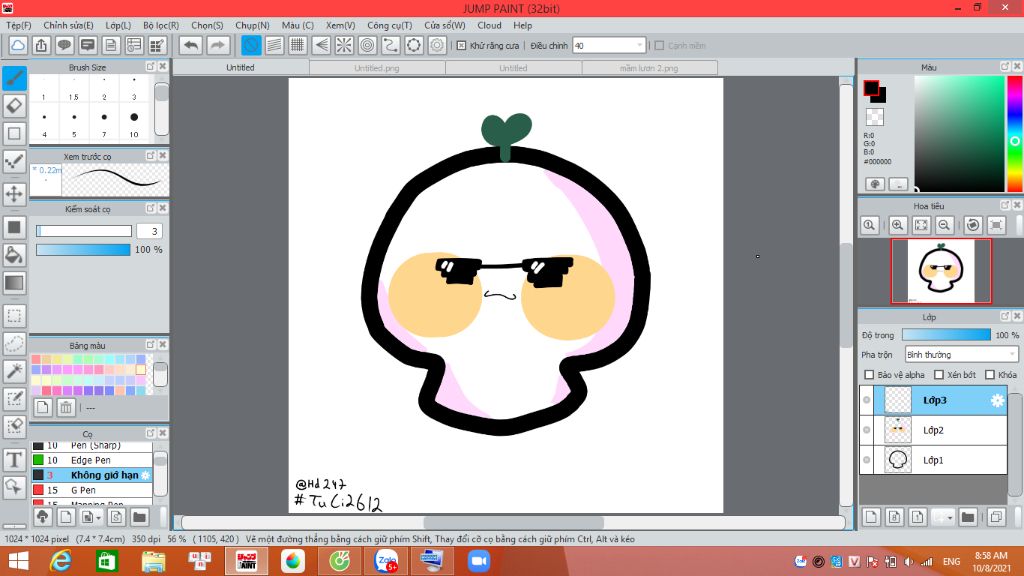Add a new layer in the layer panel

click(871, 517)
